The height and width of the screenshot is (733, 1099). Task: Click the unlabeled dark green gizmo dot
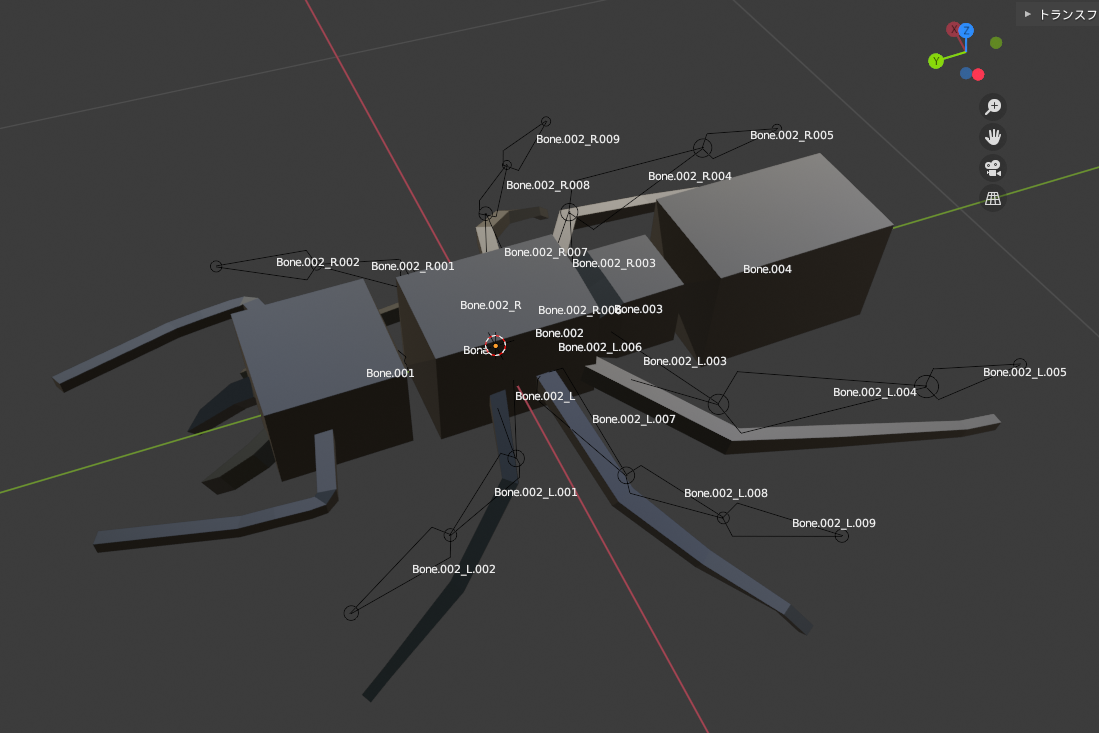[996, 43]
